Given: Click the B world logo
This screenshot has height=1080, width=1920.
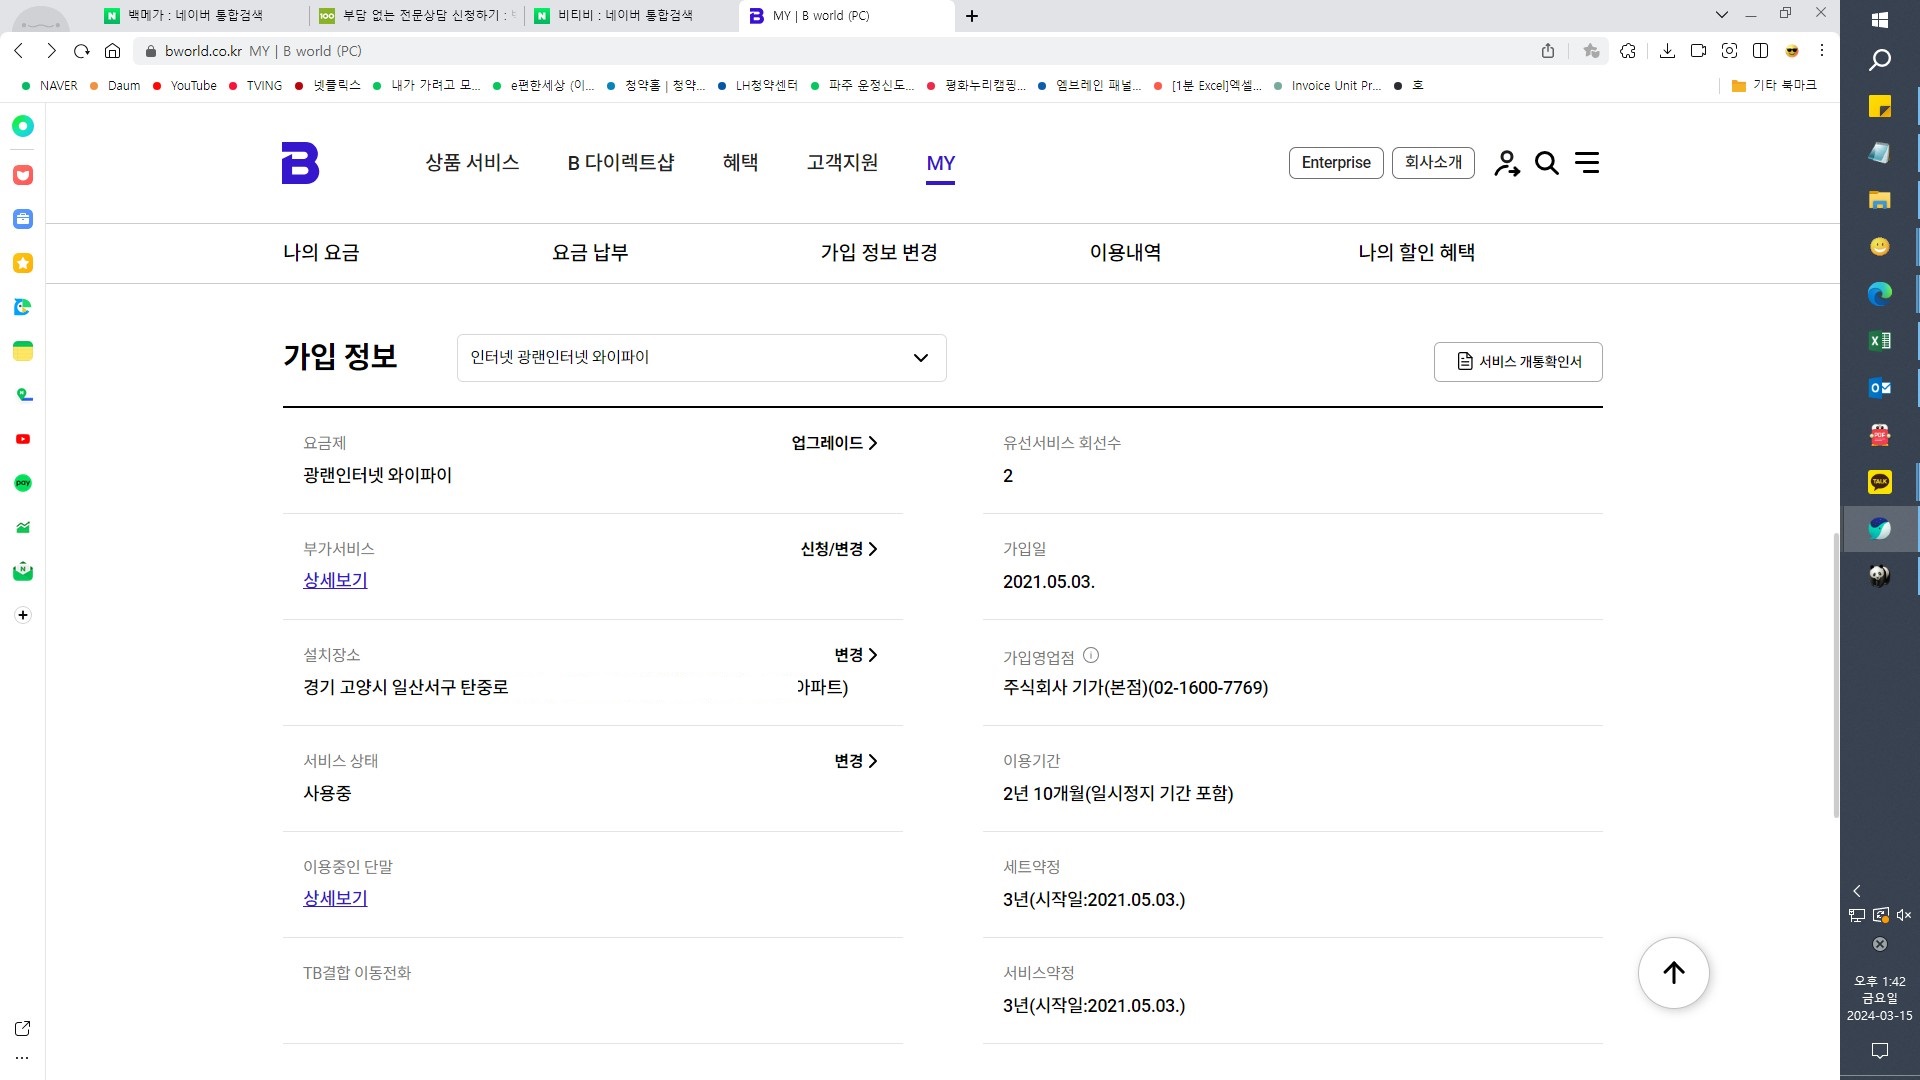Looking at the screenshot, I should [300, 163].
